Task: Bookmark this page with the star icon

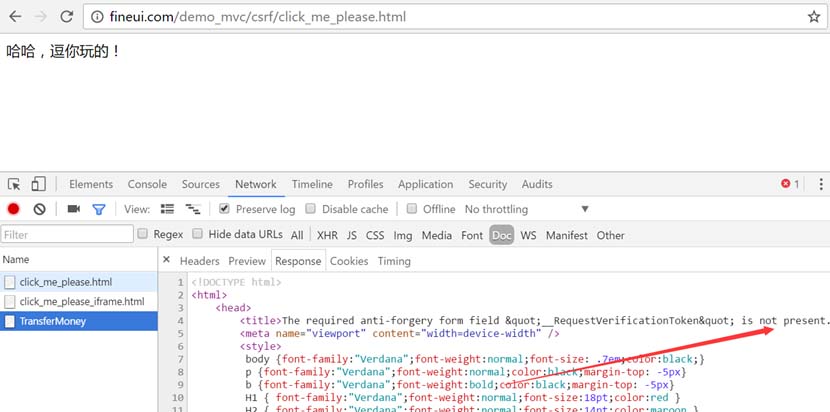Action: (x=814, y=17)
